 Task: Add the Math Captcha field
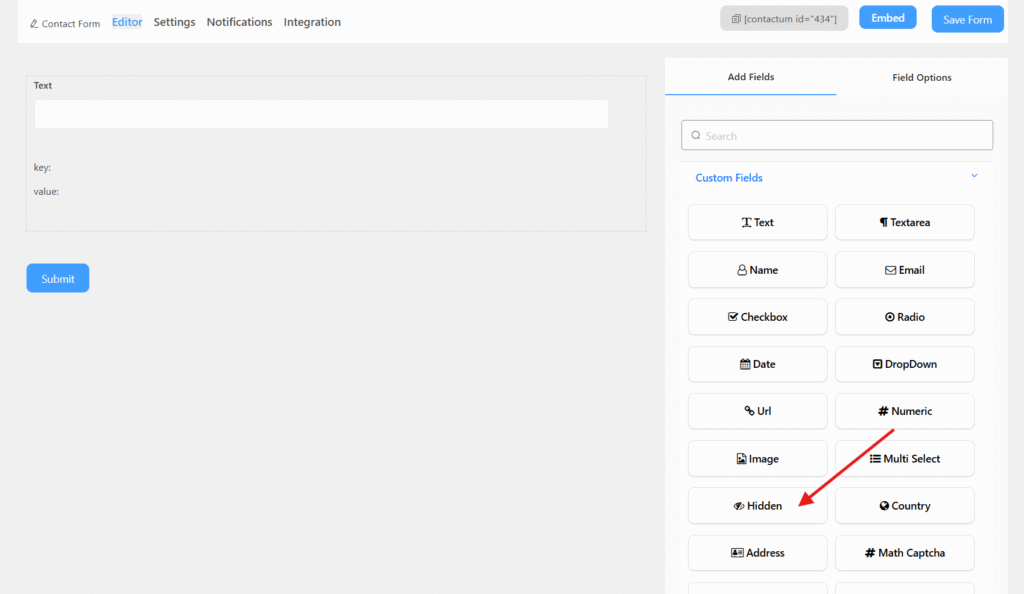[904, 553]
